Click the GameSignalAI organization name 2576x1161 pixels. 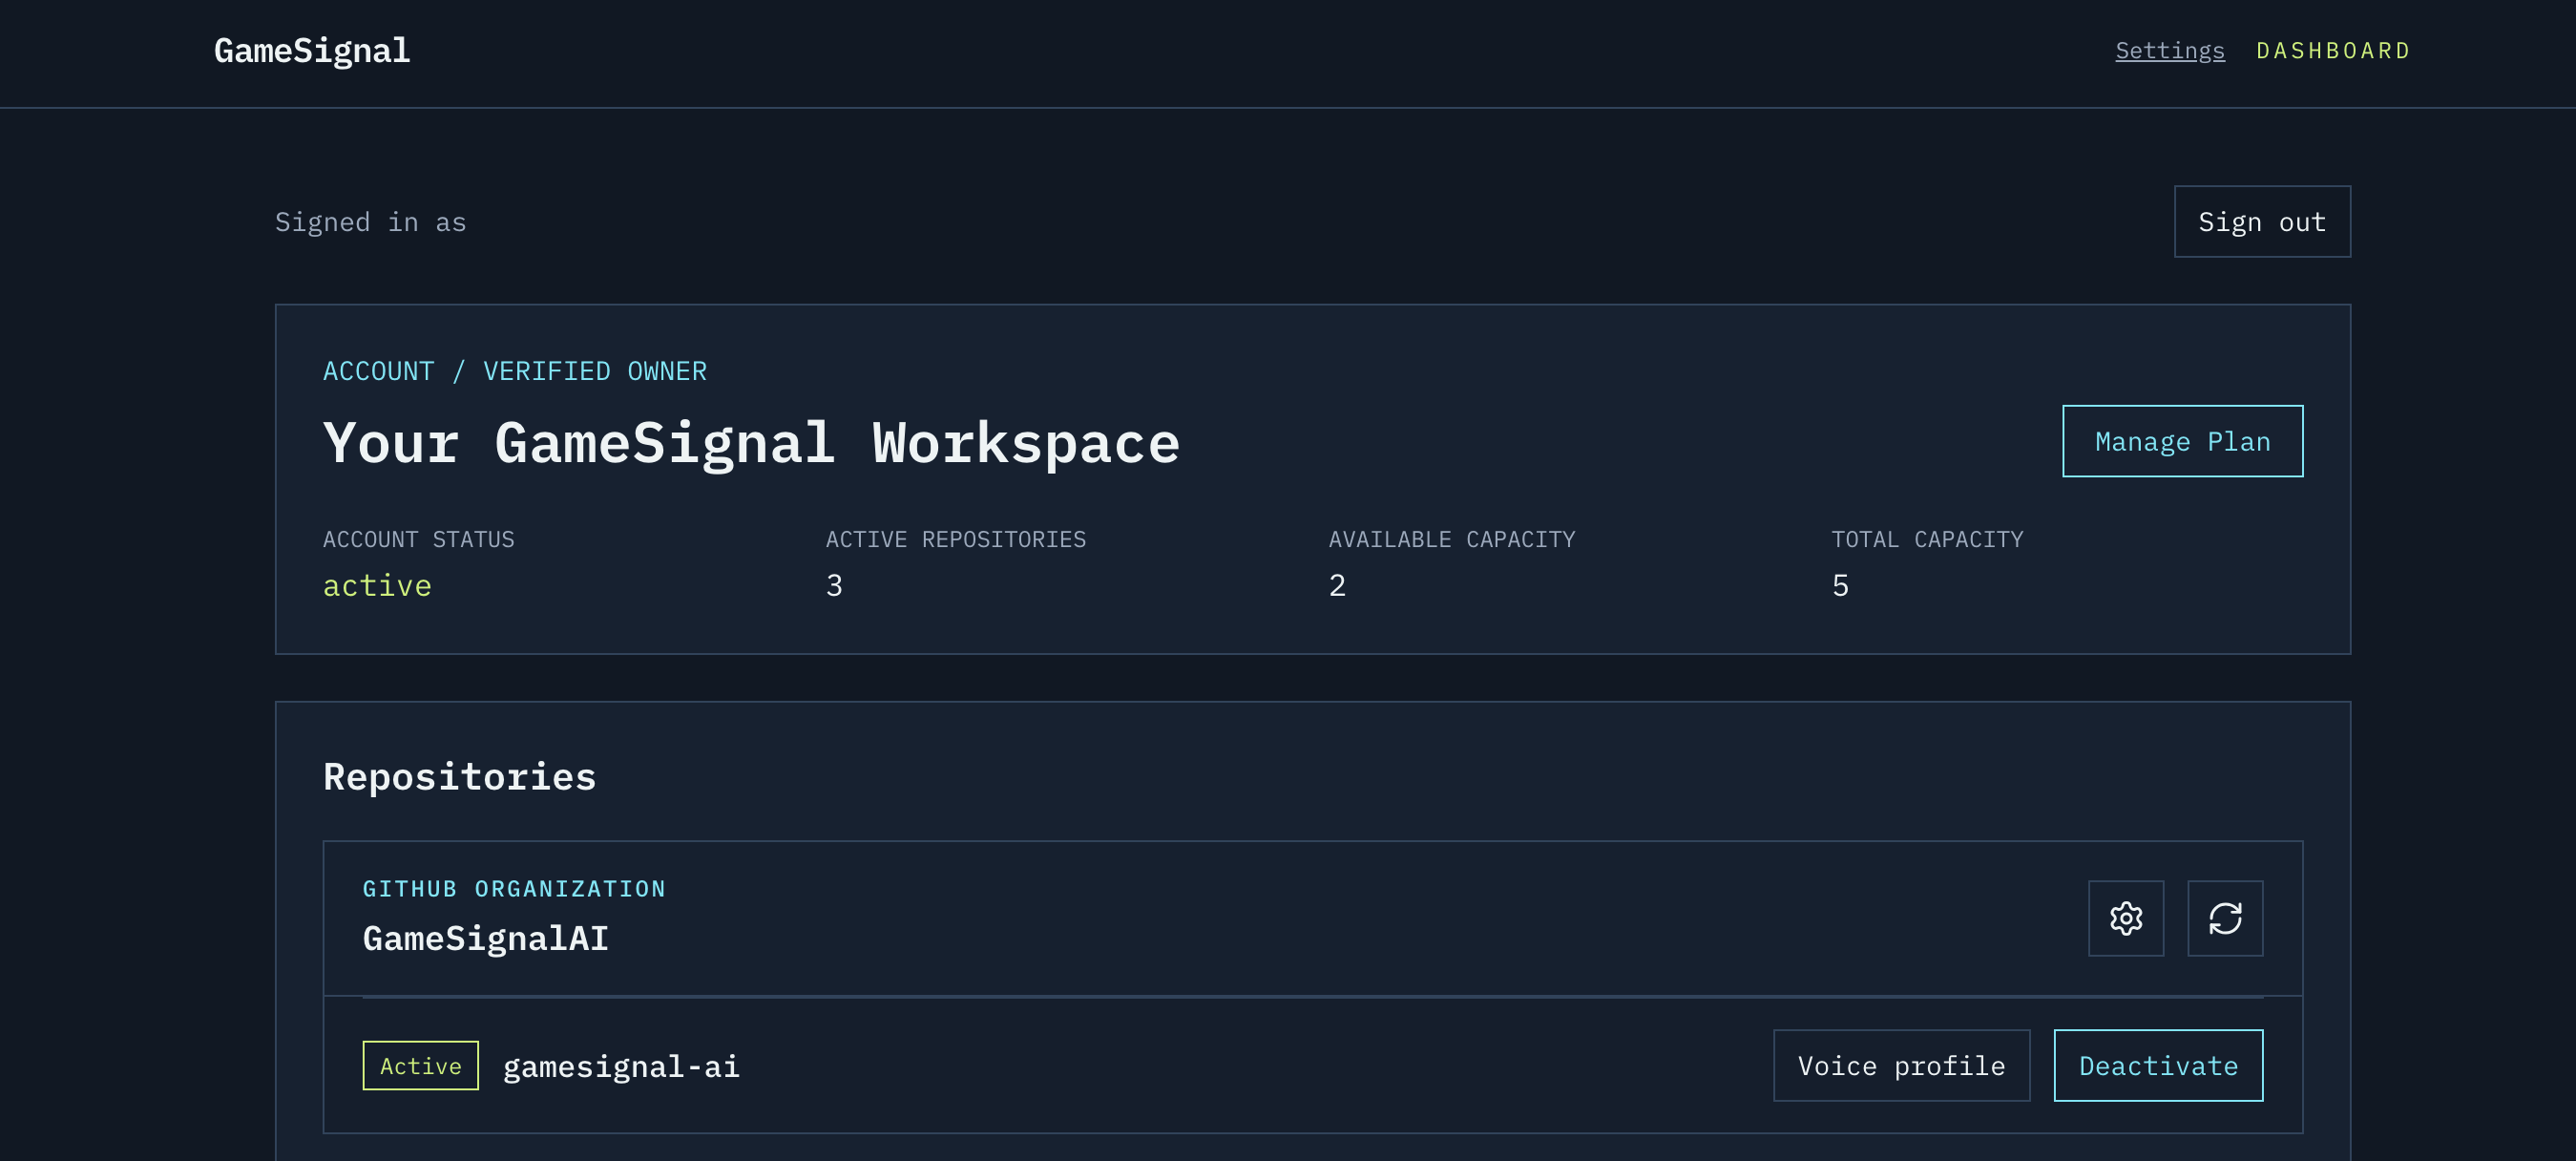(486, 938)
